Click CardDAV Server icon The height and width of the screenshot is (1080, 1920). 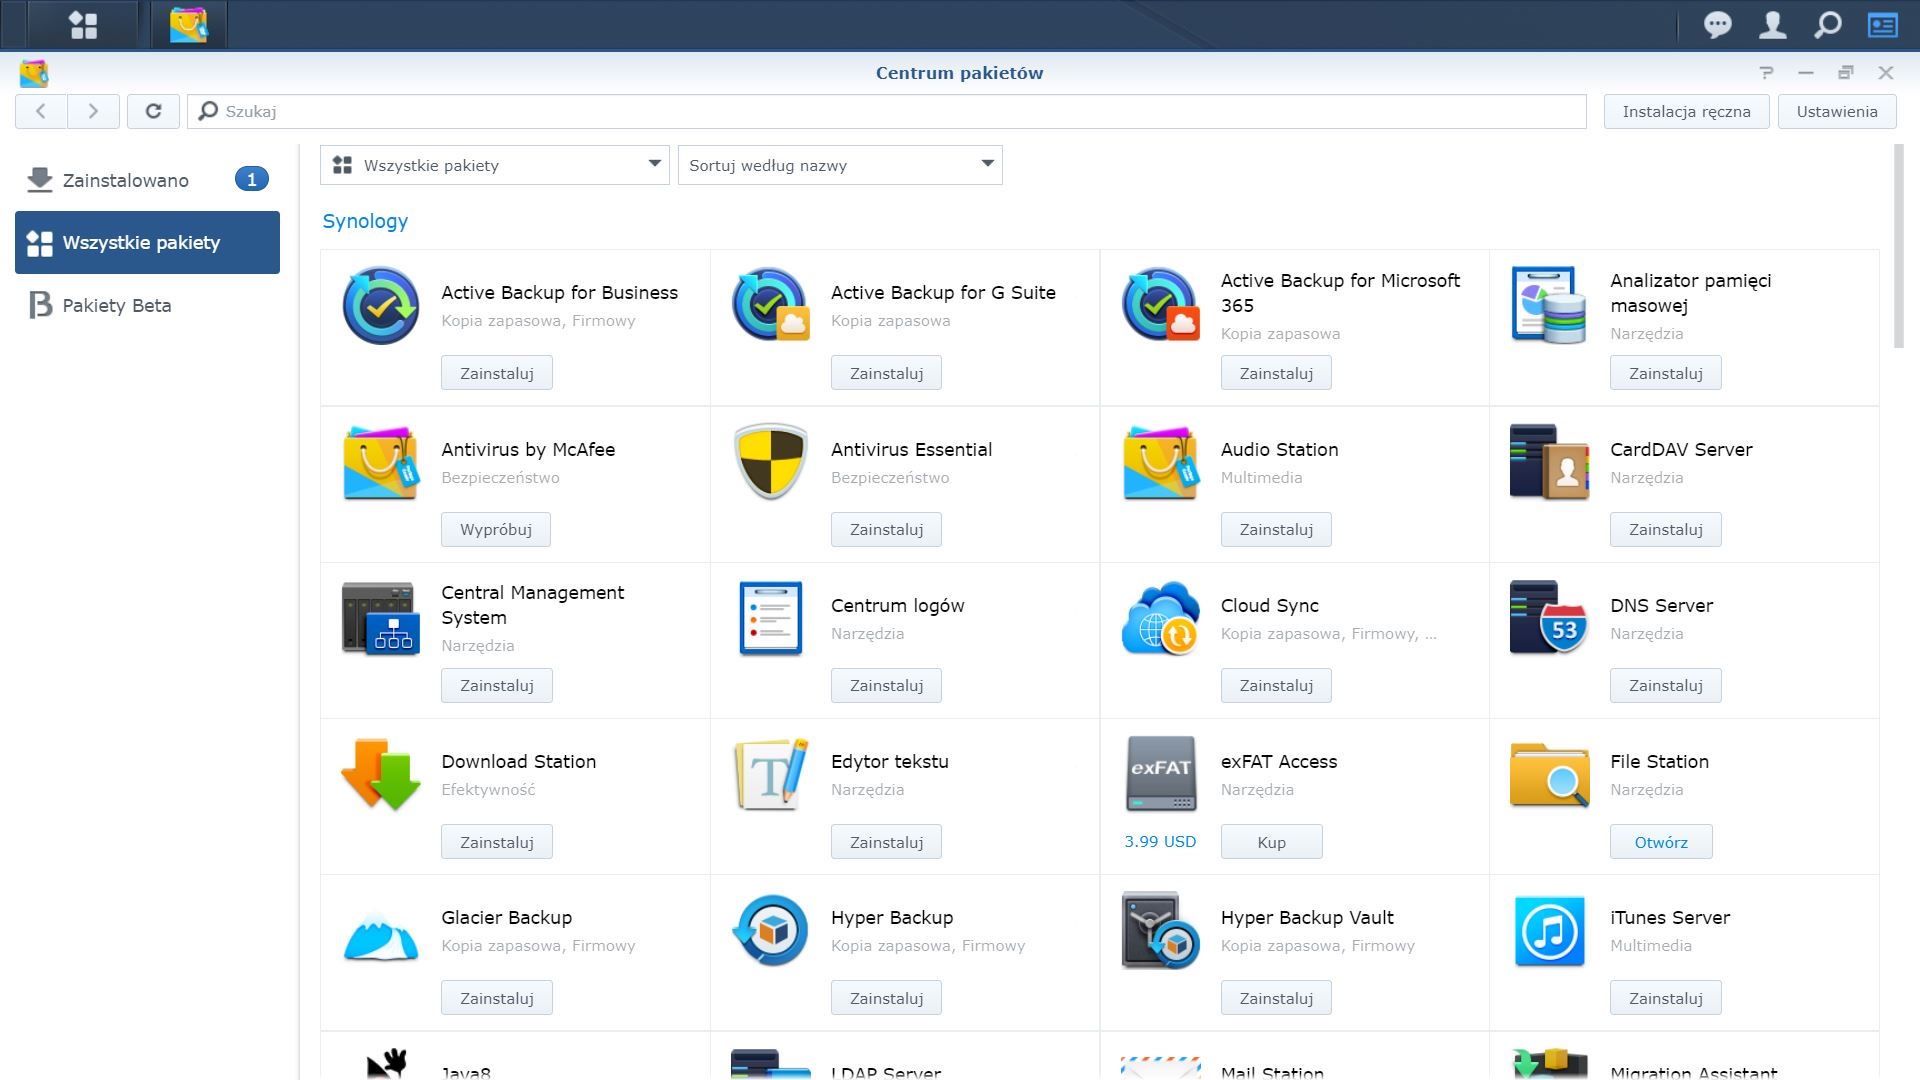1549,462
